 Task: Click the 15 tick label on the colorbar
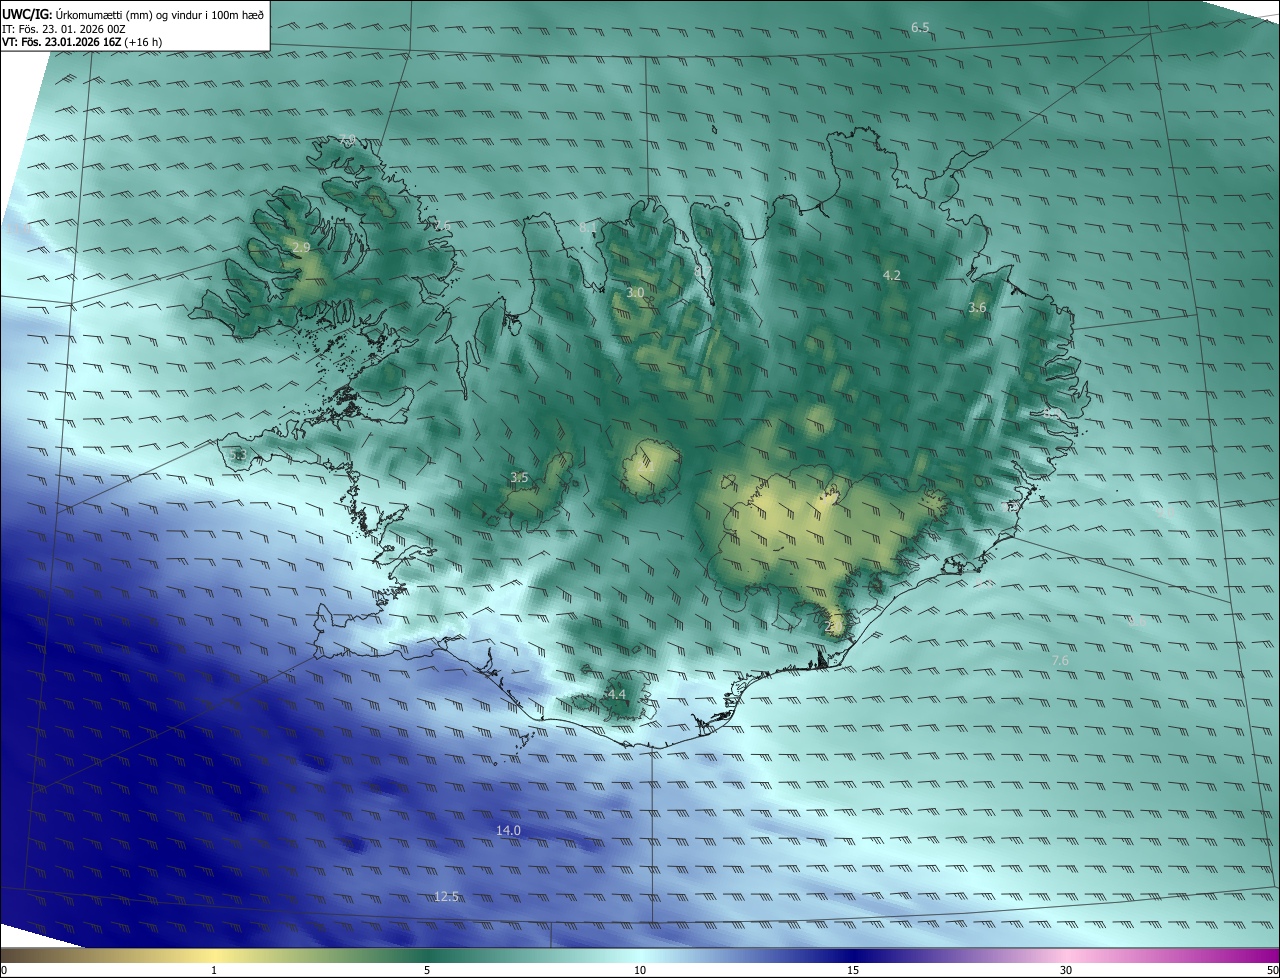tap(853, 970)
